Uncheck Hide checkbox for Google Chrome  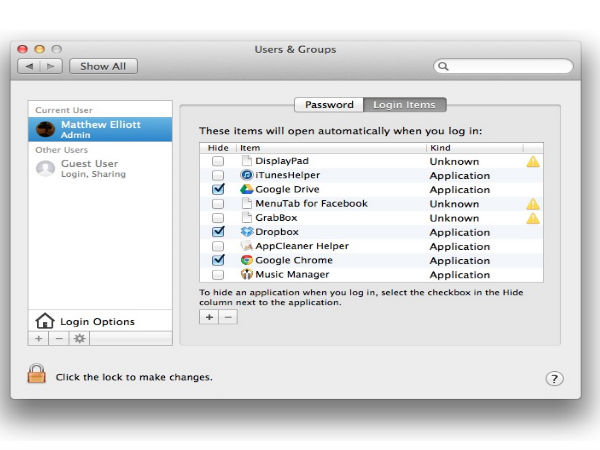218,260
